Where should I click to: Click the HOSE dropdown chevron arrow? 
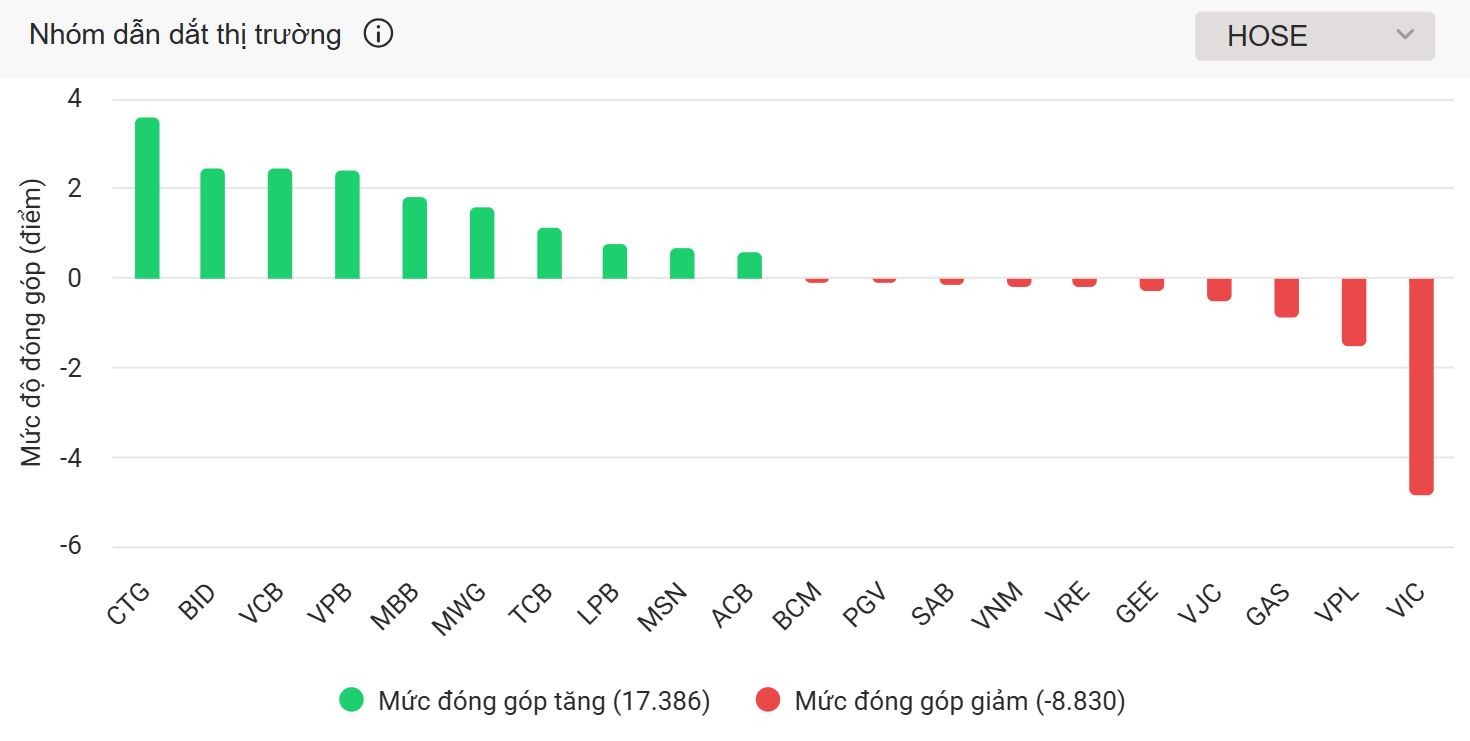click(x=1405, y=35)
